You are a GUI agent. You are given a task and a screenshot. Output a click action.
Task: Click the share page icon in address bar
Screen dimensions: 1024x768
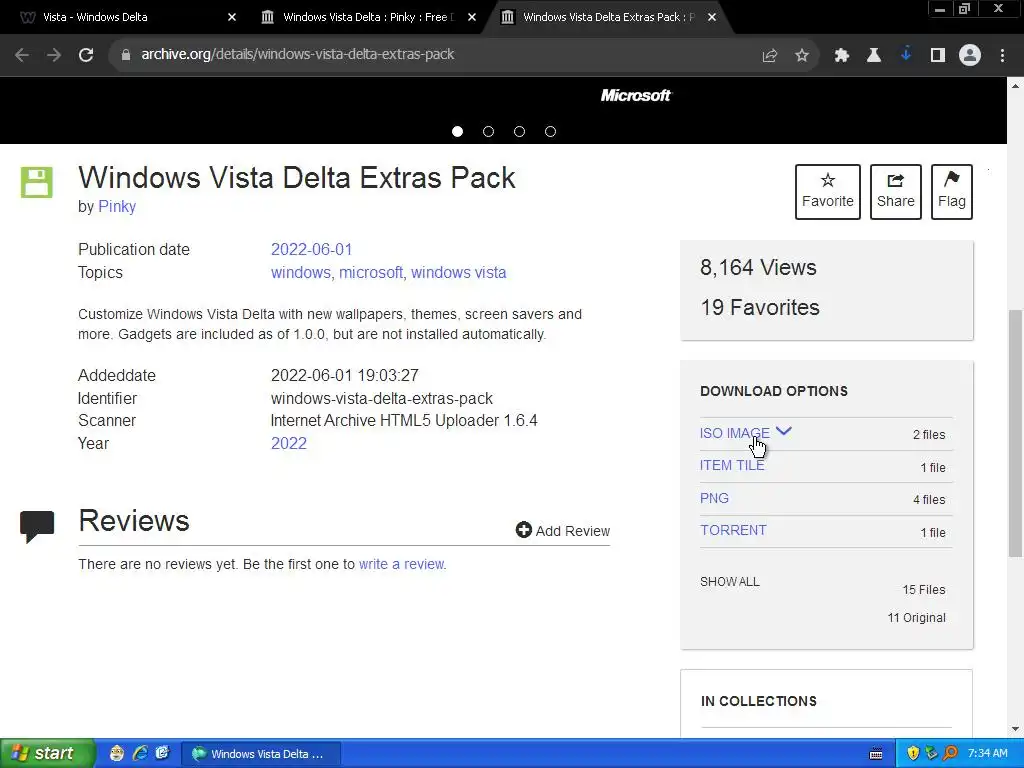pyautogui.click(x=769, y=56)
